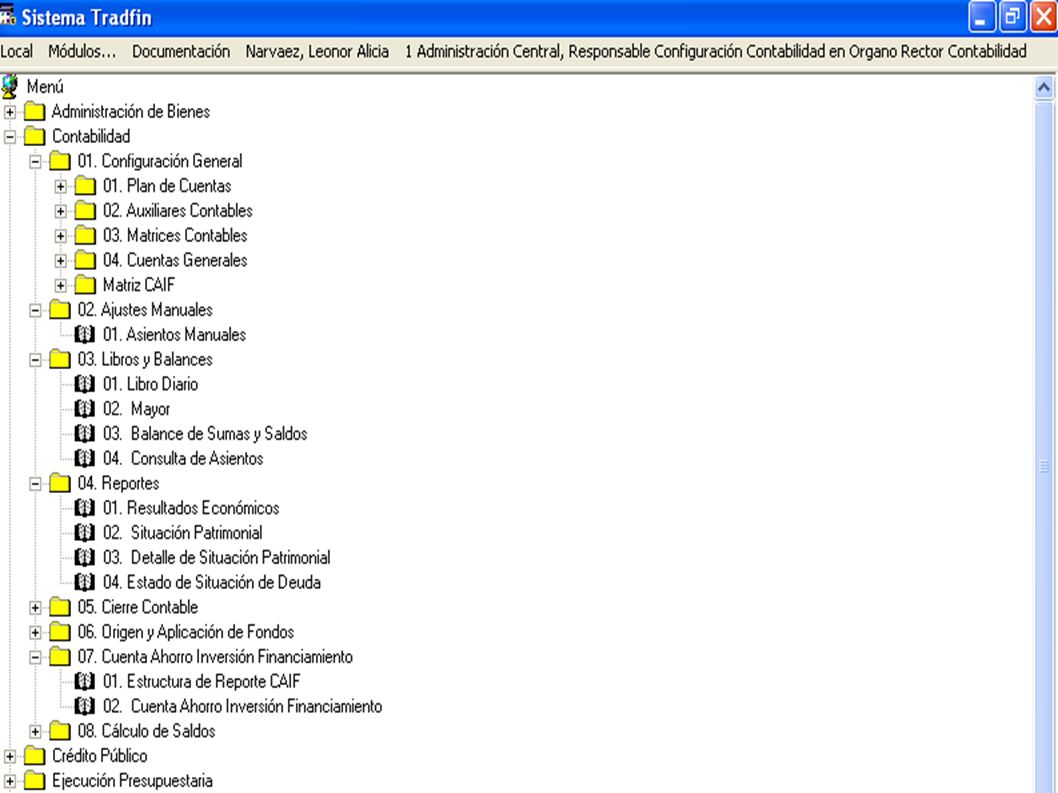Expand 06. Origen y Aplicación de Fondos node

coord(35,632)
